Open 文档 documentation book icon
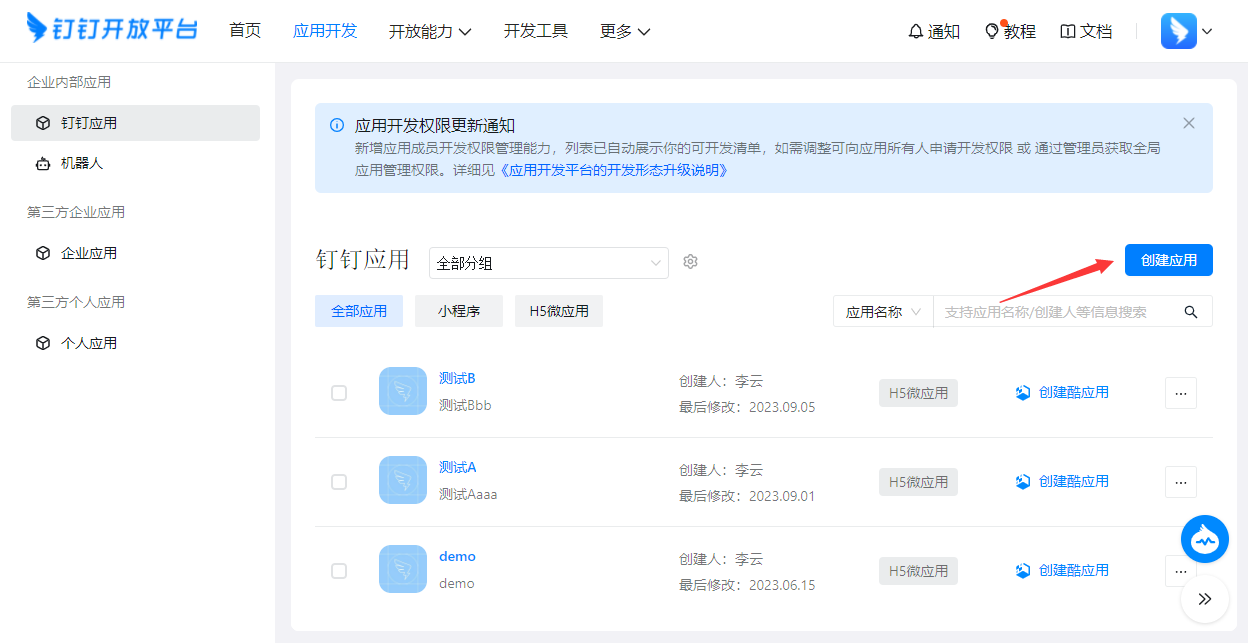Screen dimensions: 1248x643 tap(1085, 31)
